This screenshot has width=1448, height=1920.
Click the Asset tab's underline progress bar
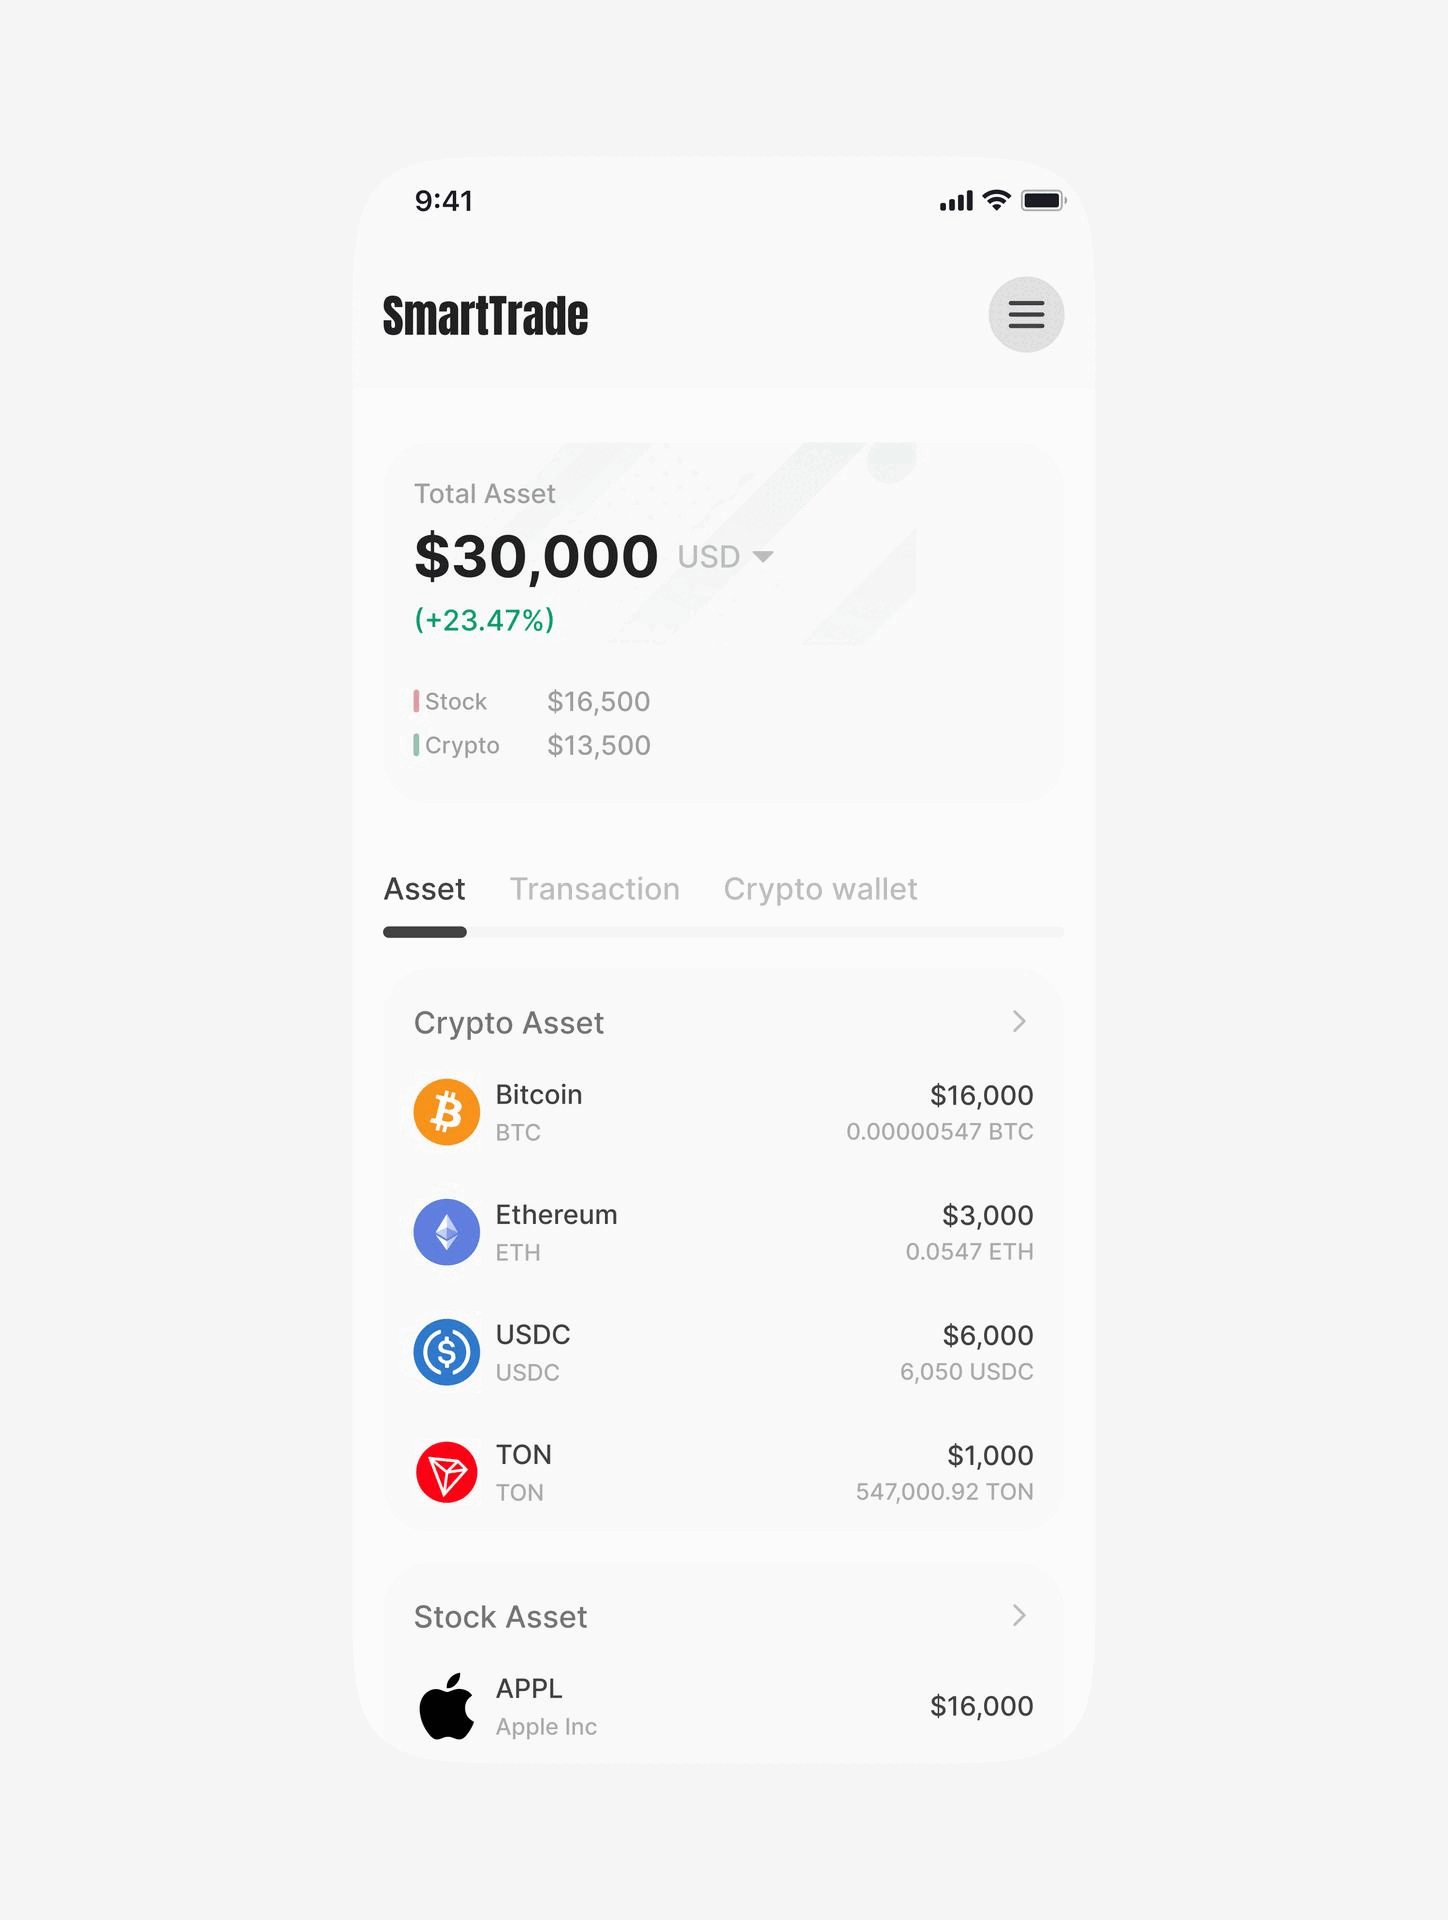click(x=424, y=931)
